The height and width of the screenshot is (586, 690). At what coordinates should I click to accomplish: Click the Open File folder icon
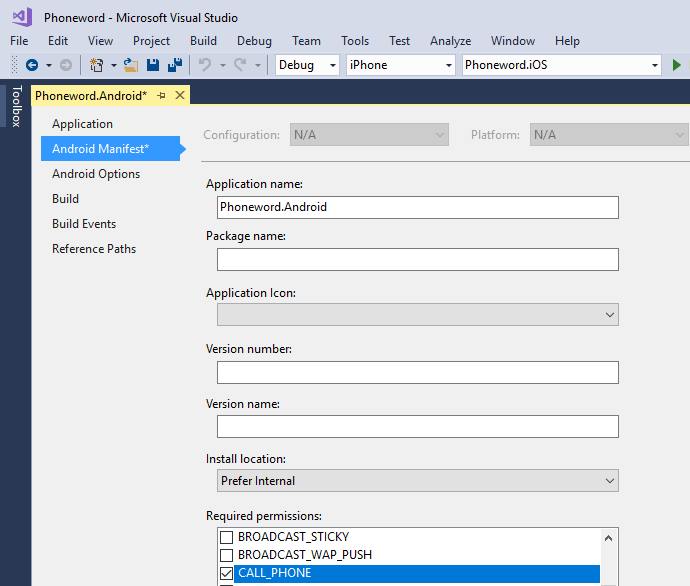[130, 65]
